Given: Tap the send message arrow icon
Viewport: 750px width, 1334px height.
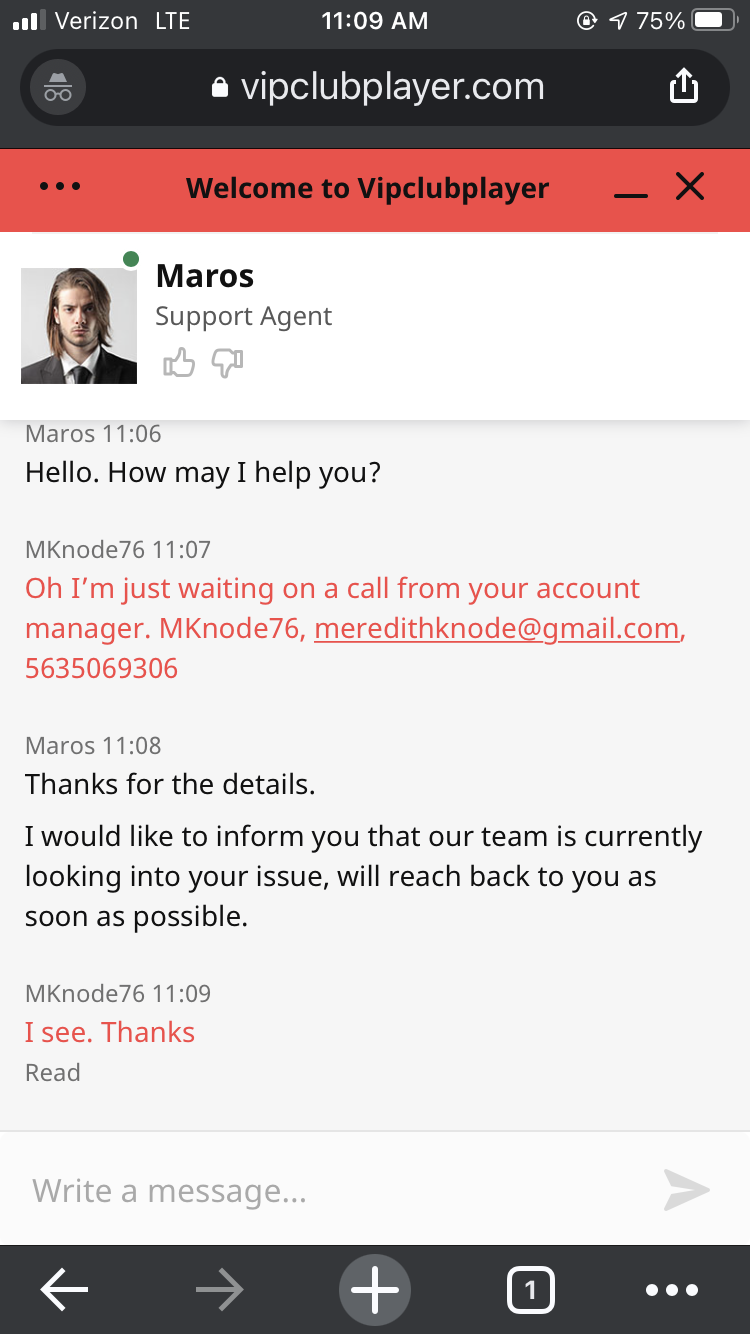Looking at the screenshot, I should pos(686,1189).
